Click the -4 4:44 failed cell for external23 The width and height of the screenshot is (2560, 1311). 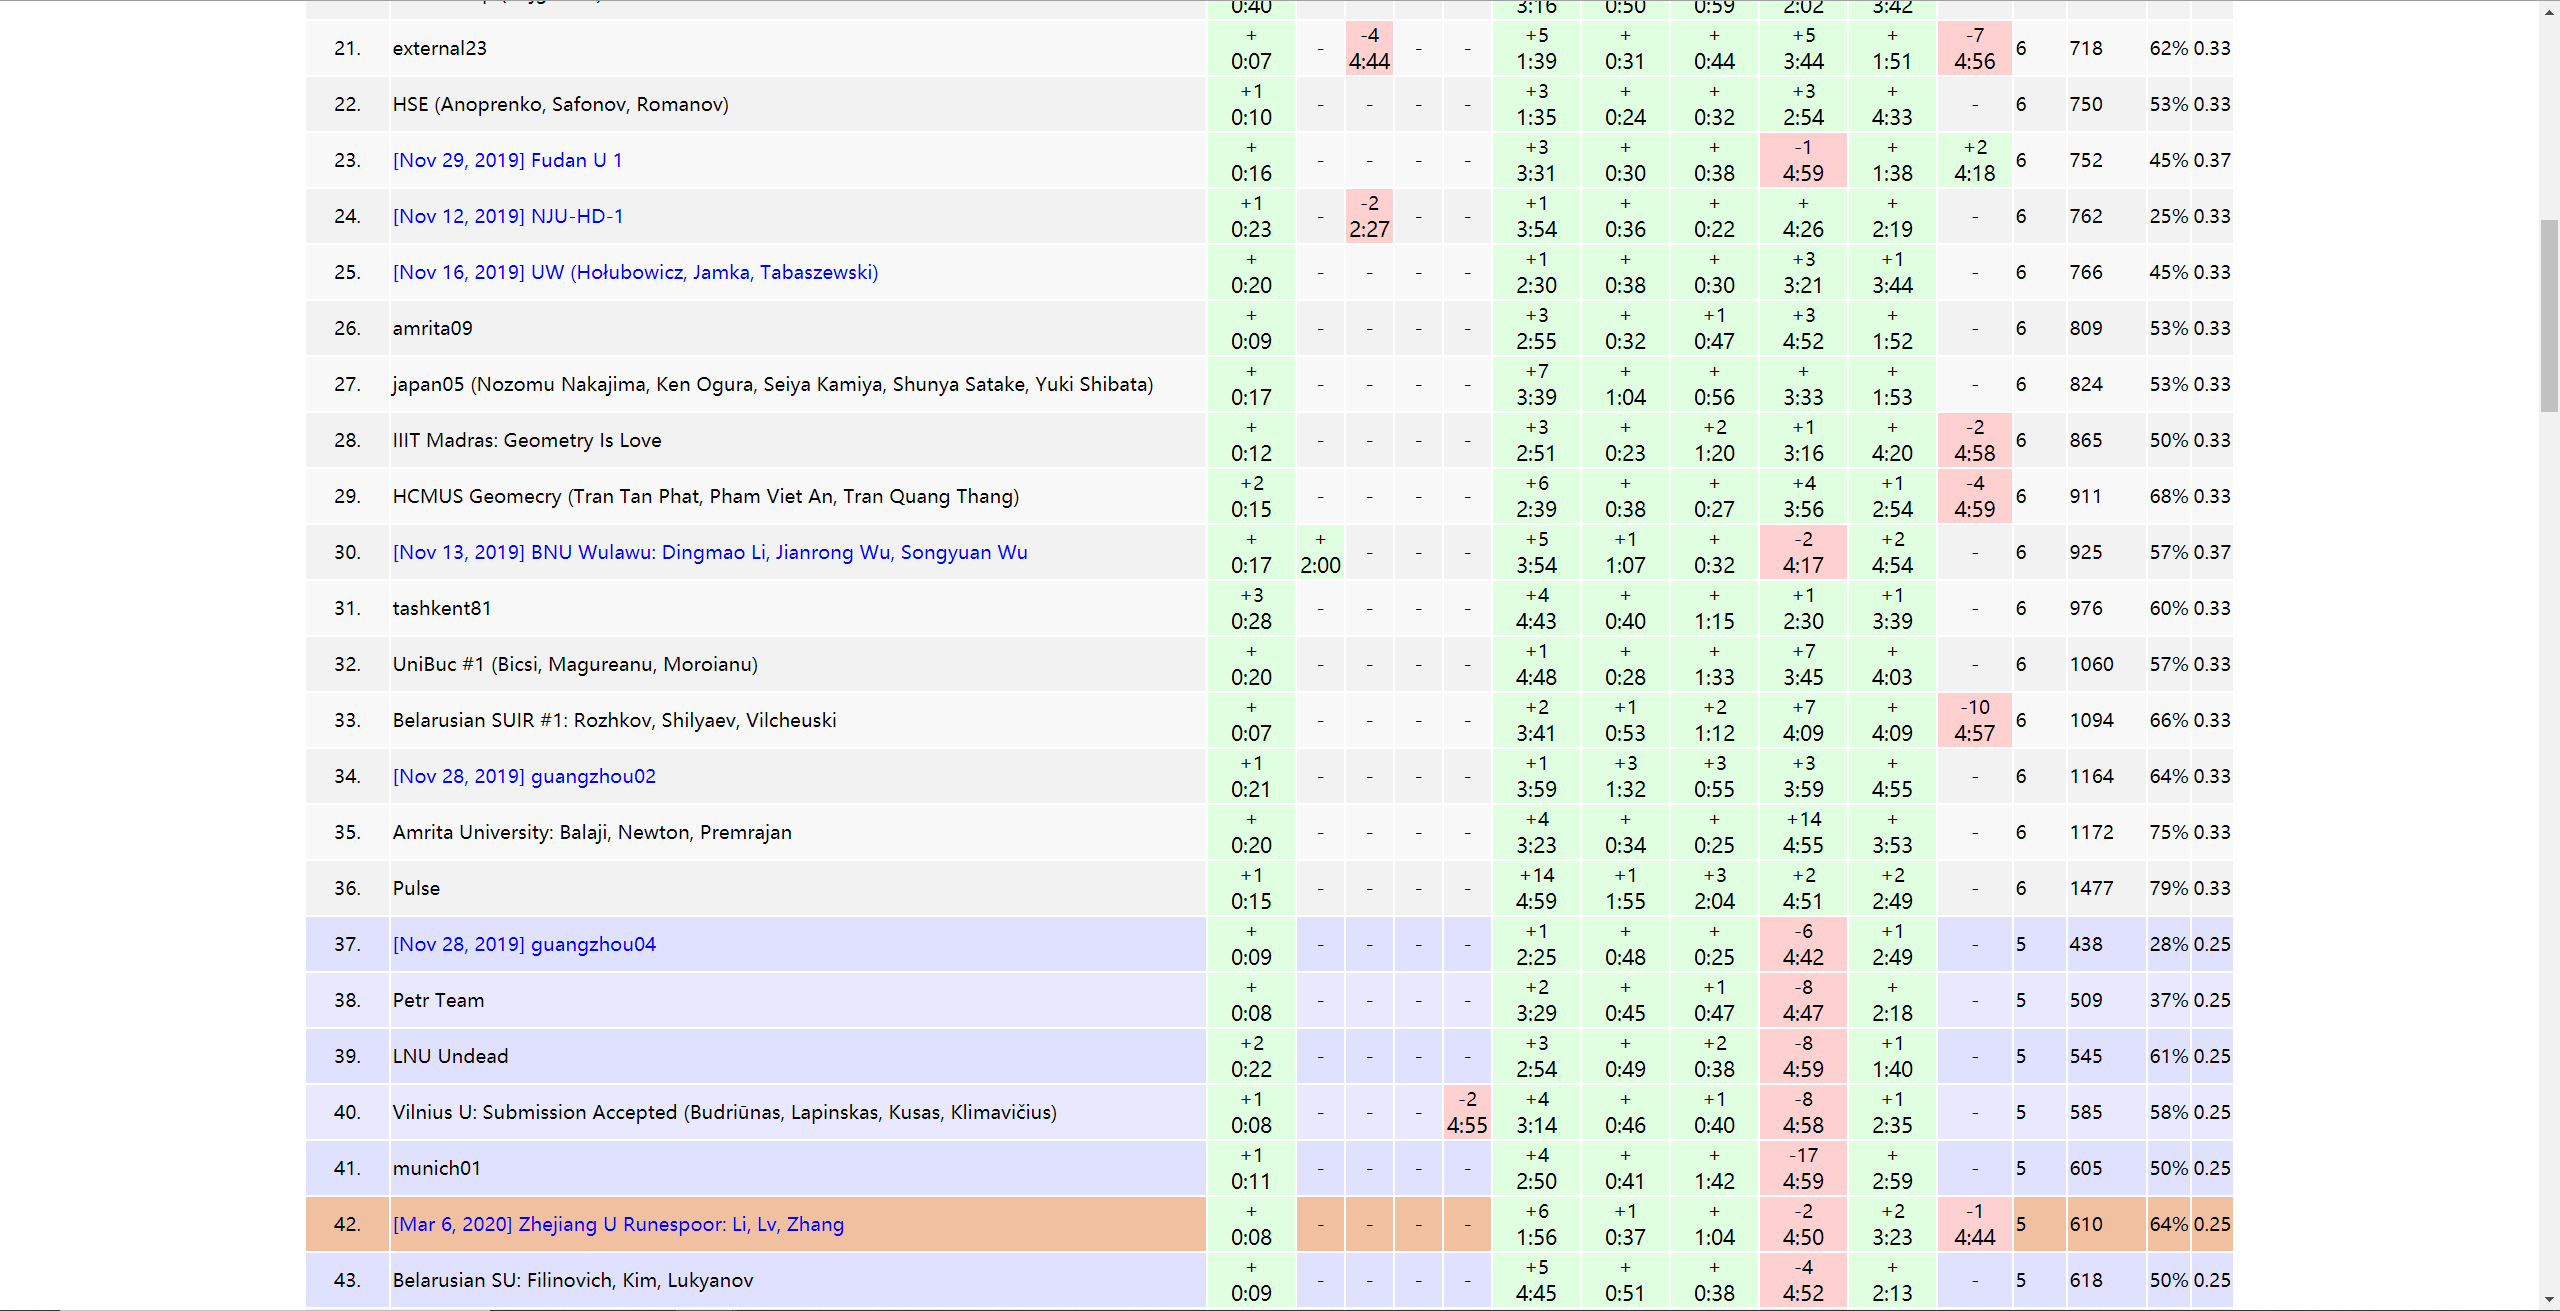[x=1369, y=49]
